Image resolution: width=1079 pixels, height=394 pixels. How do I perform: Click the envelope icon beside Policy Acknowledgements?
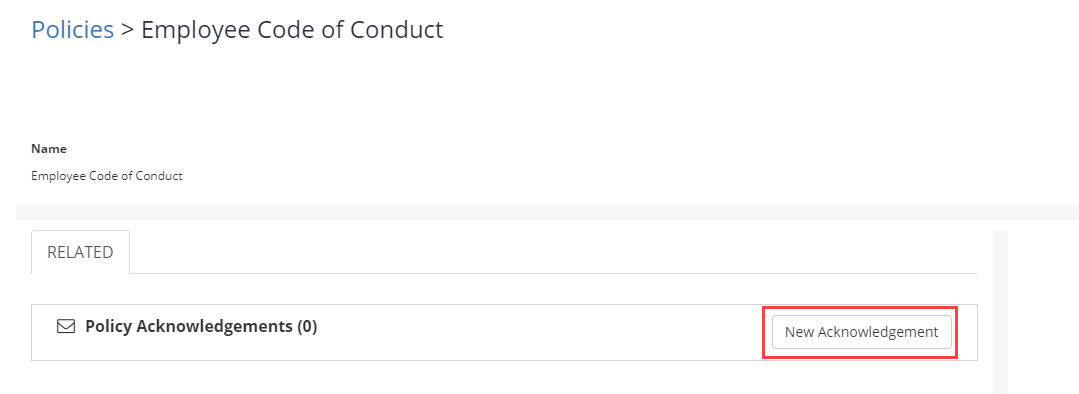[x=65, y=326]
